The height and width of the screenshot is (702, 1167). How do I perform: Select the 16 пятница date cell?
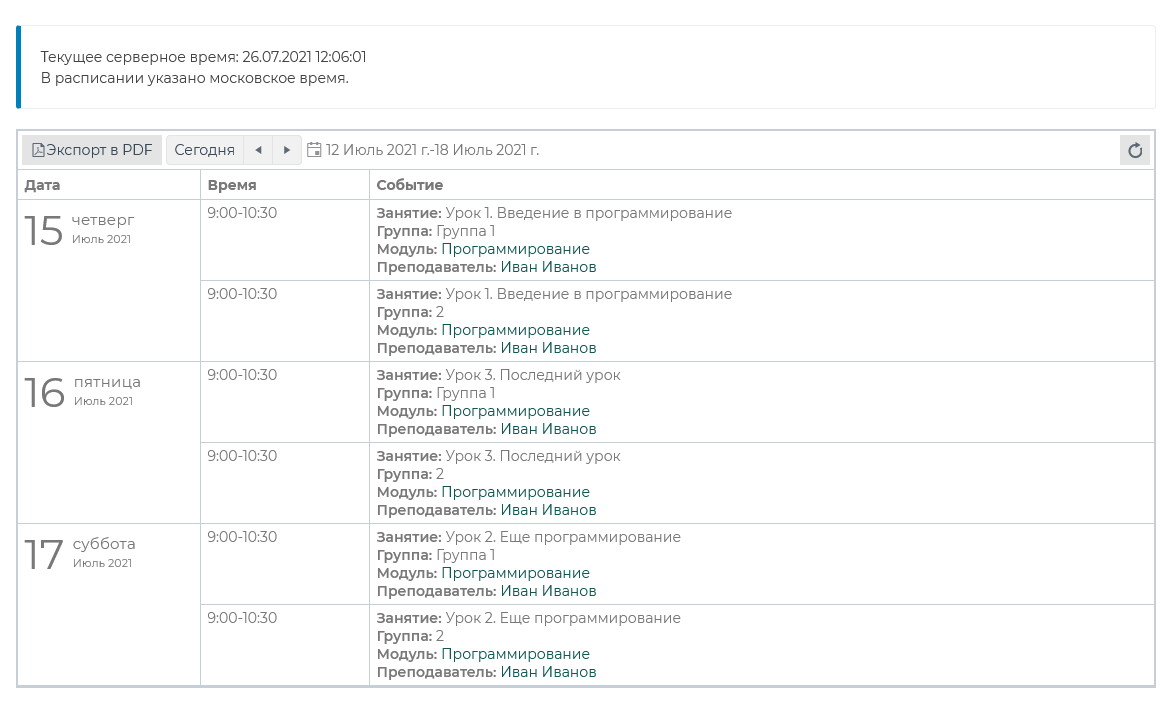[x=82, y=391]
